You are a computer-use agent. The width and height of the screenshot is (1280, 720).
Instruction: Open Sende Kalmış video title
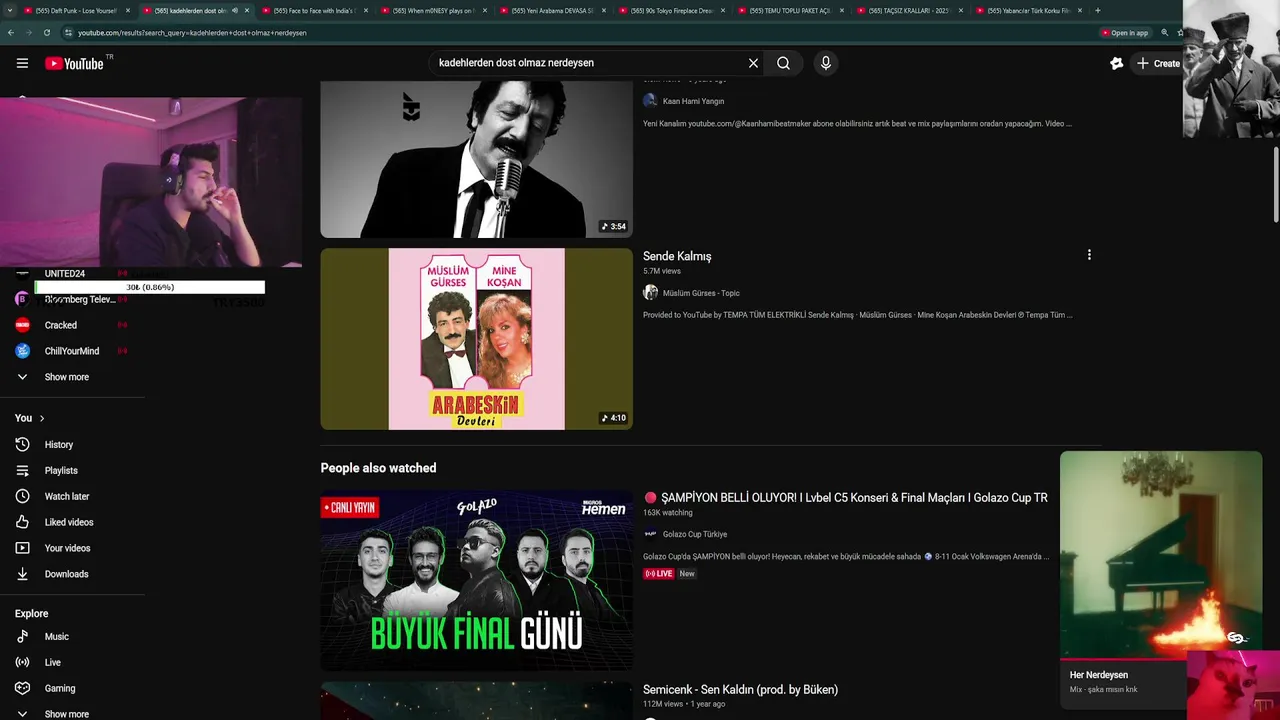click(677, 256)
